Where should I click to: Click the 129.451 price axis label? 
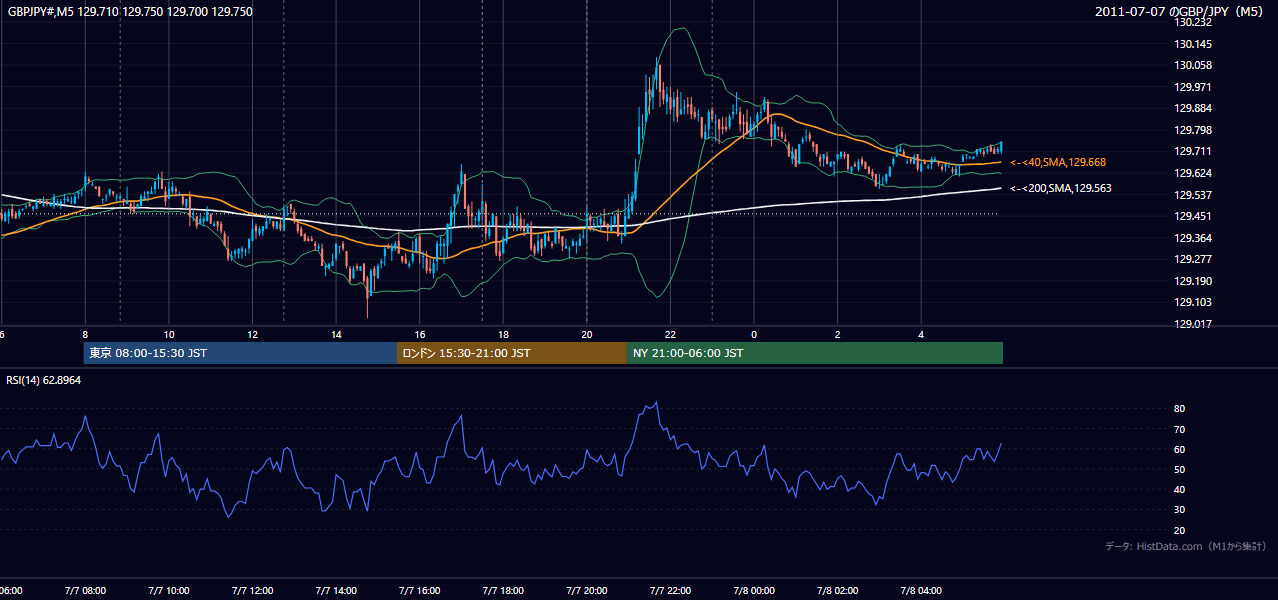[x=1192, y=217]
